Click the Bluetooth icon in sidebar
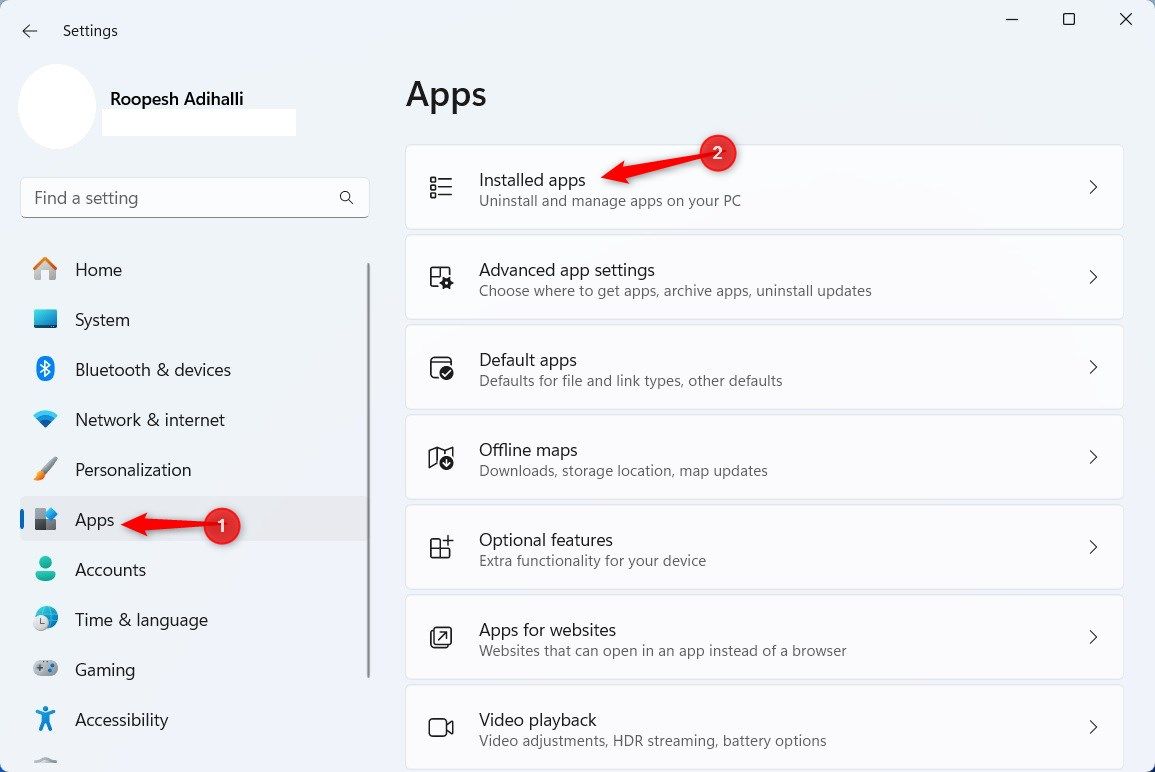This screenshot has width=1155, height=772. click(x=46, y=369)
